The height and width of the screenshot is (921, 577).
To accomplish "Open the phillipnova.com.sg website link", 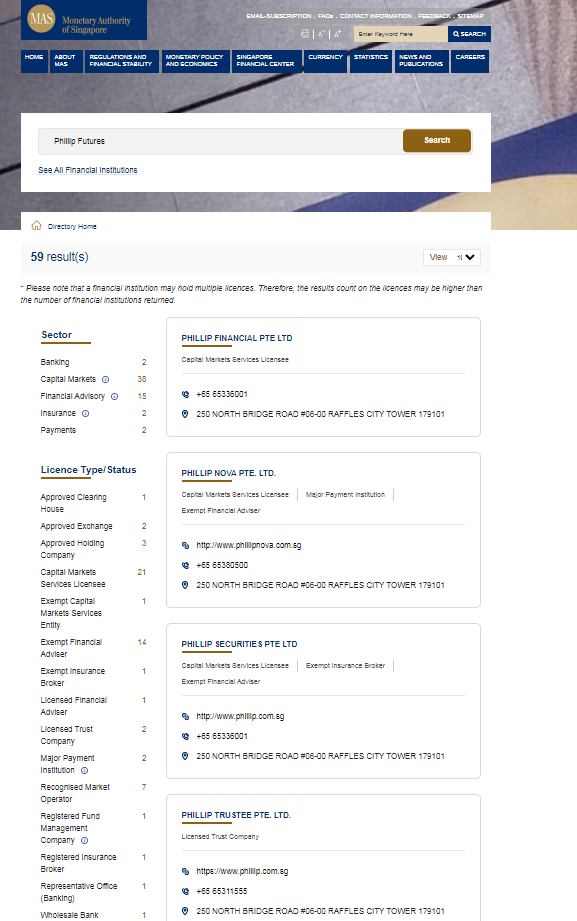I will [x=249, y=545].
